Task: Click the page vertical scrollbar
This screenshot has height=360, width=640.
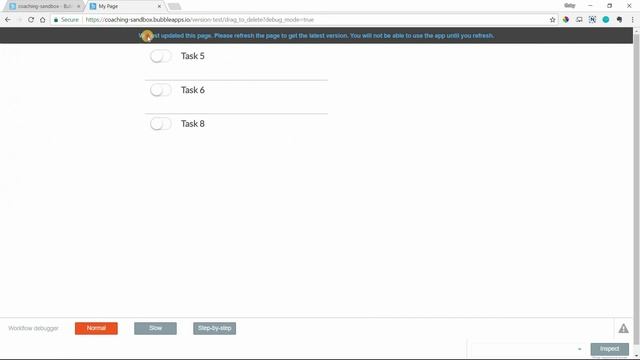Action: click(x=636, y=190)
